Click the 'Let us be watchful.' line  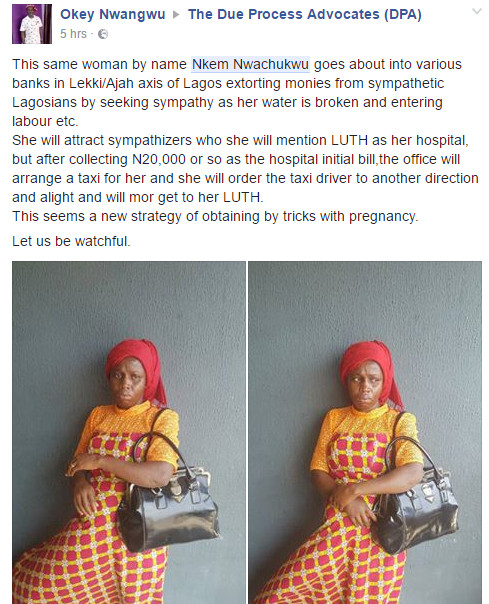(x=71, y=241)
